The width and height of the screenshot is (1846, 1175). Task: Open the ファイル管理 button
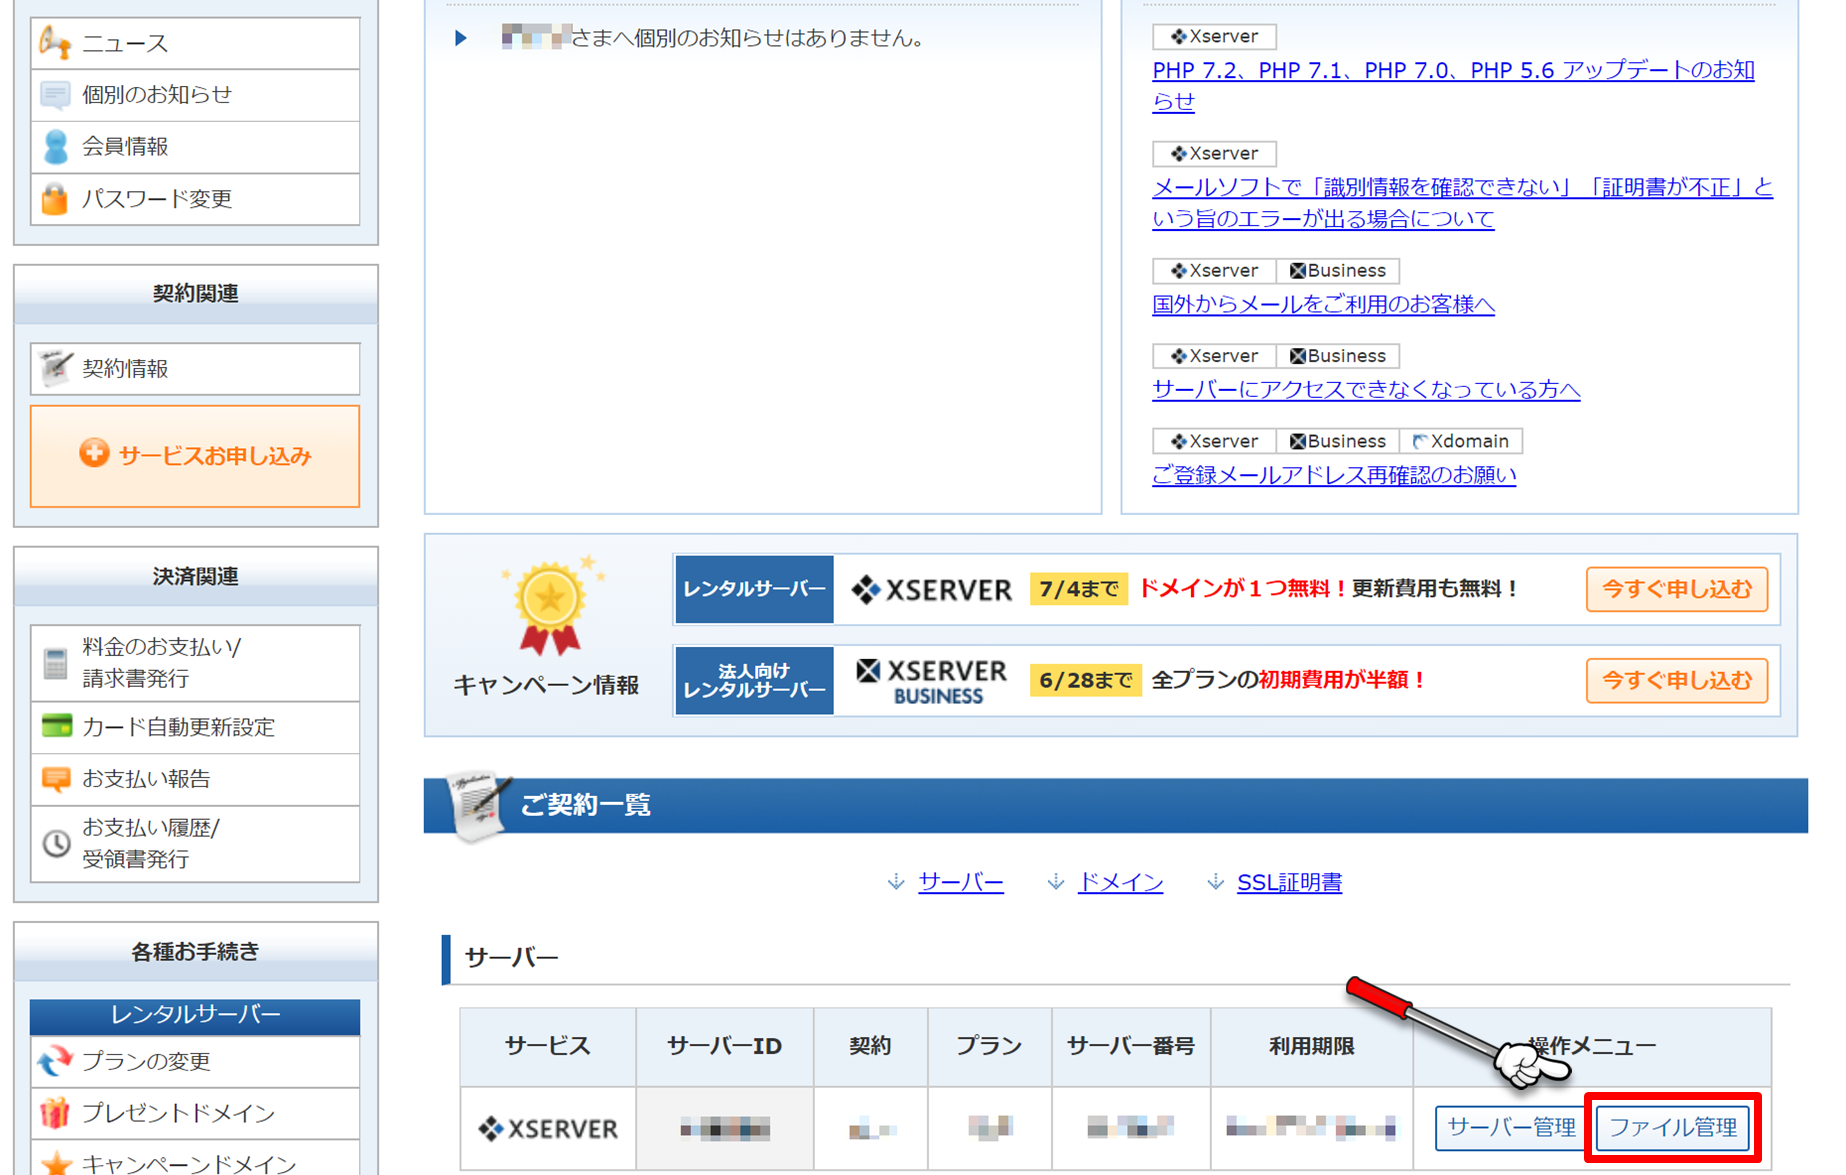click(x=1673, y=1127)
